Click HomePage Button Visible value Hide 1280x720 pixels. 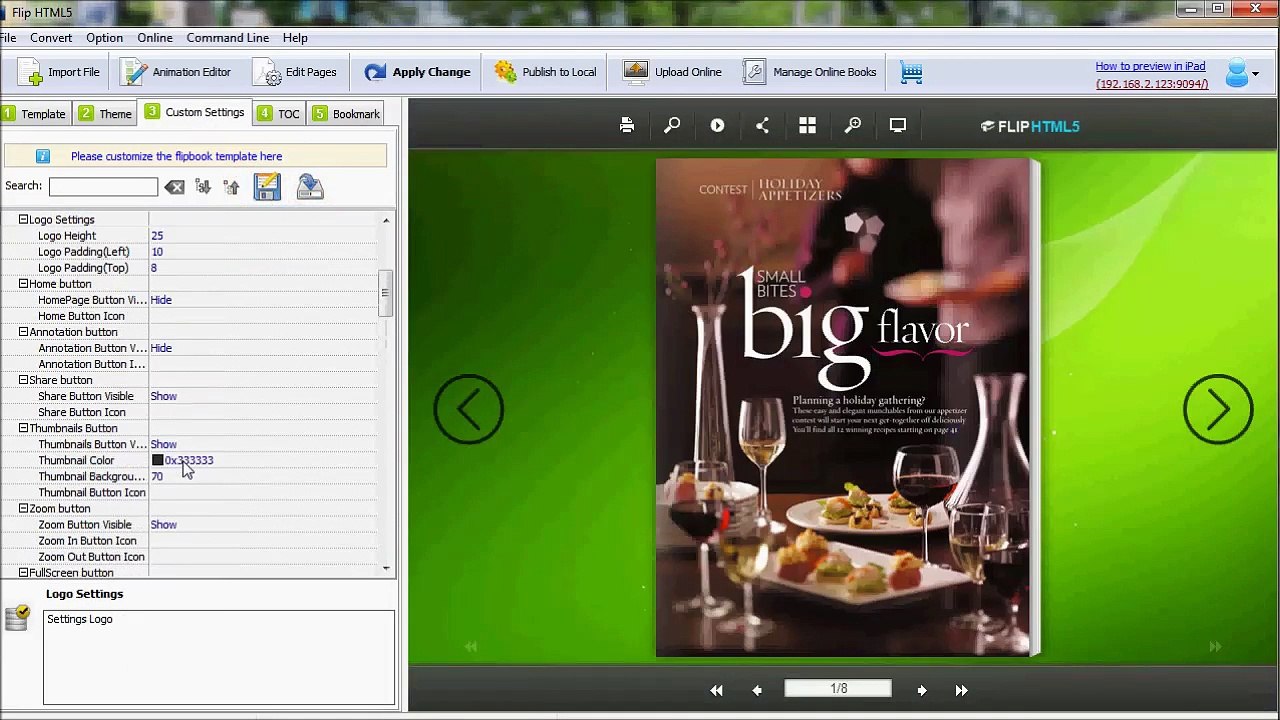click(161, 300)
